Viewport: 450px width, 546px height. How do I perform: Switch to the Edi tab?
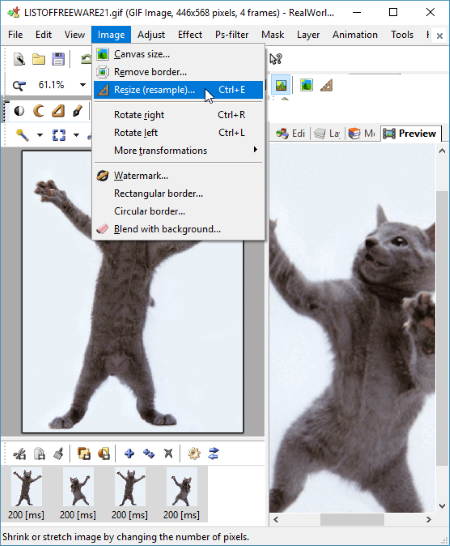pos(290,133)
